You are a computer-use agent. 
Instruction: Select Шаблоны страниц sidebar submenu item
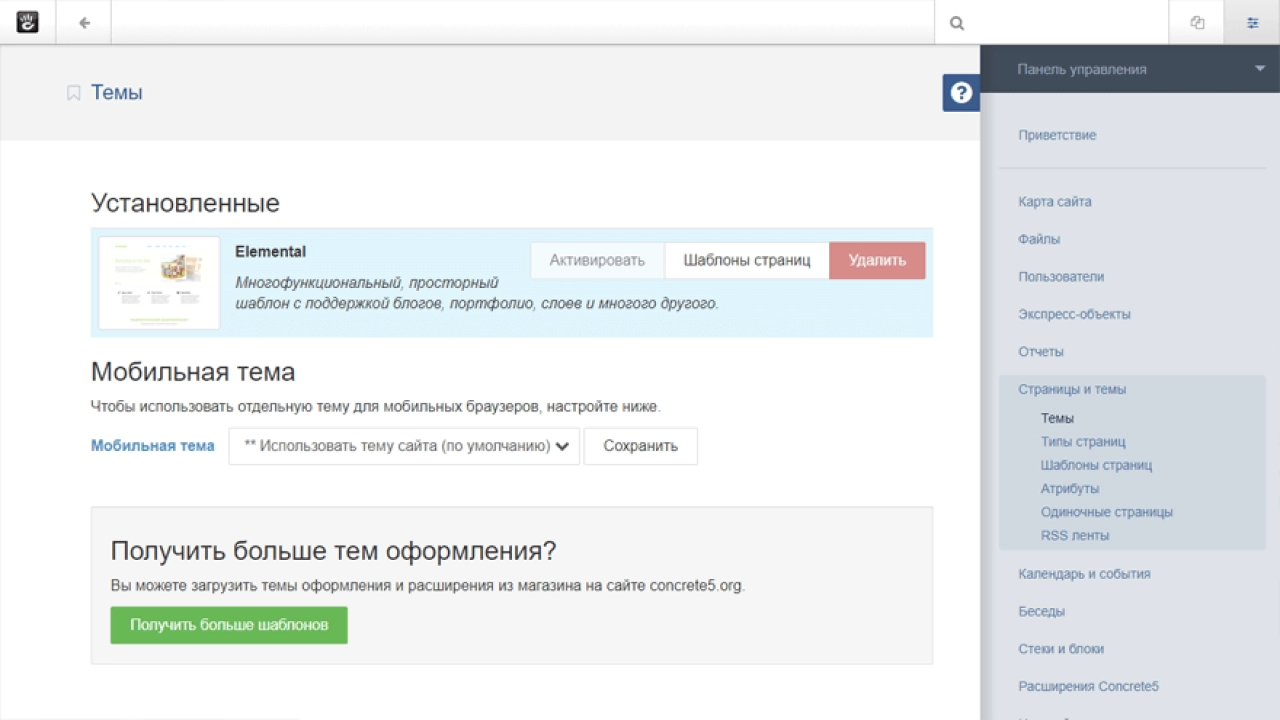1096,465
